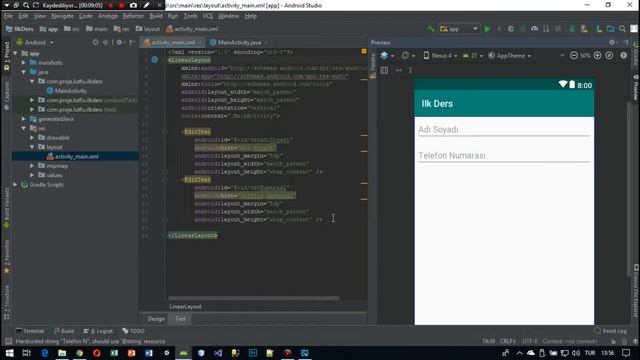640x360 pixels.
Task: Click the layout gutter icon next to LinearLayout
Action: point(155,60)
